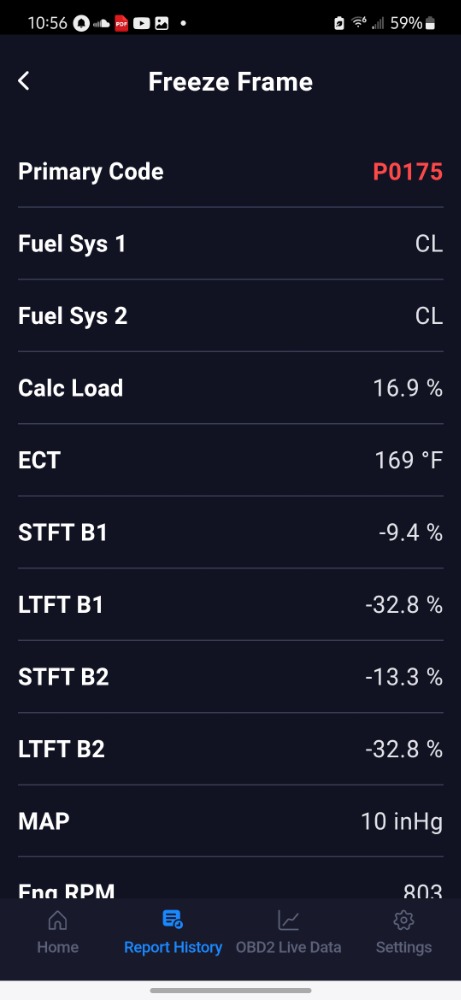Tap the STFT B2 value -13.3 %

tap(404, 677)
